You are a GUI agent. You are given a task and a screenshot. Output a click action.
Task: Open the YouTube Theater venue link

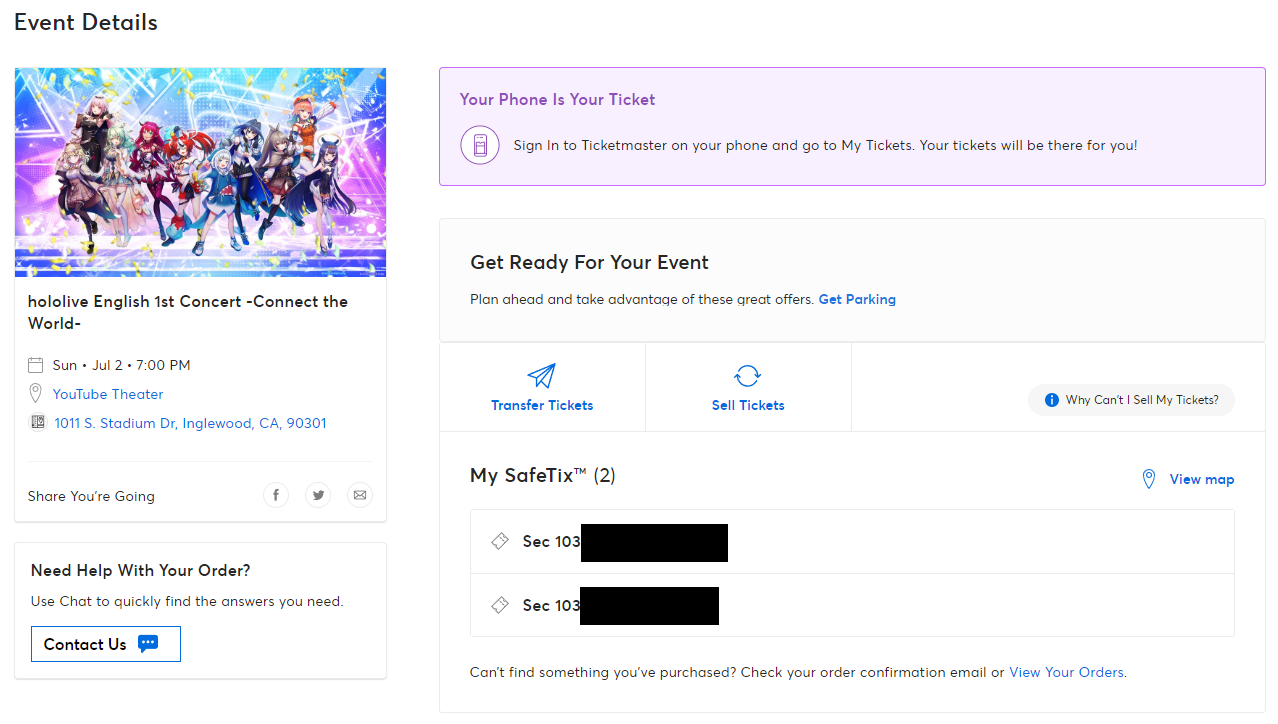click(x=108, y=394)
